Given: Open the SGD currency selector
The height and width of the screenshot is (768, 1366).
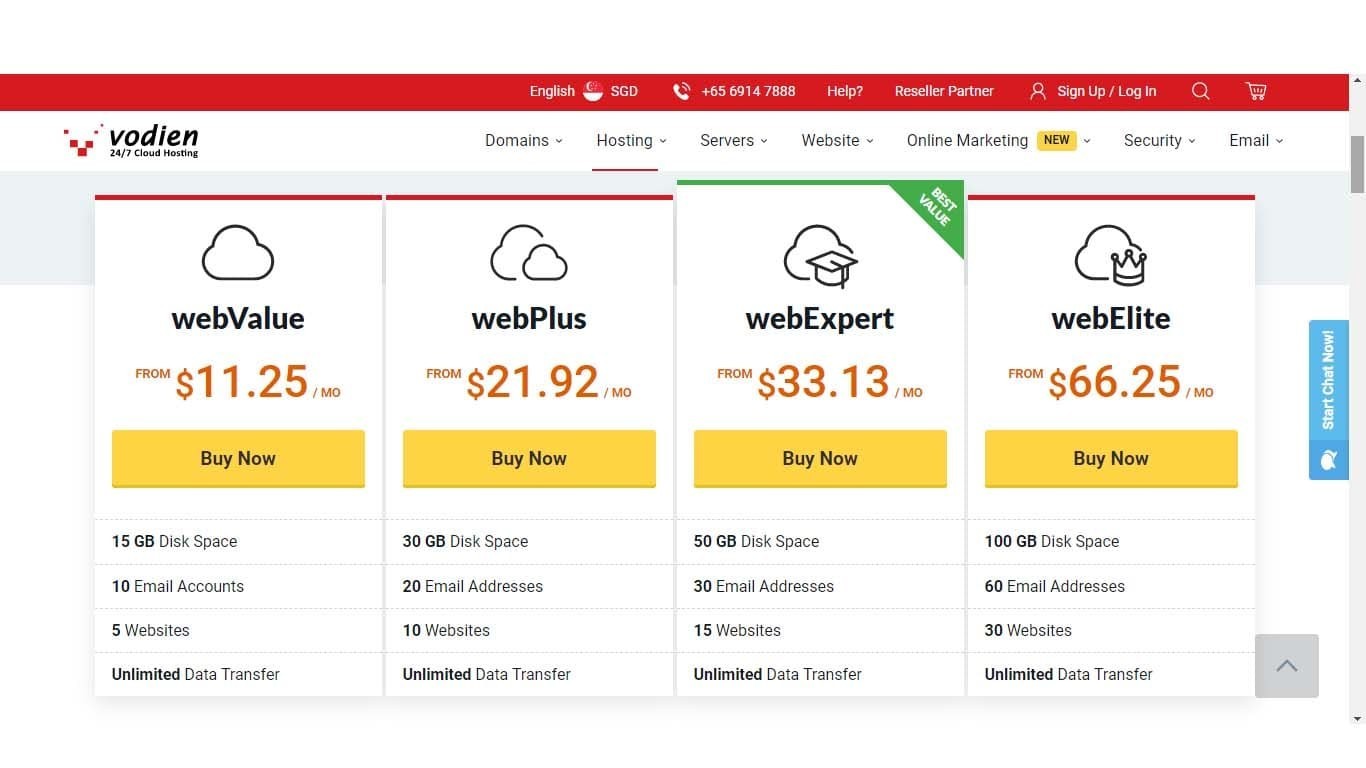Looking at the screenshot, I should (x=624, y=91).
